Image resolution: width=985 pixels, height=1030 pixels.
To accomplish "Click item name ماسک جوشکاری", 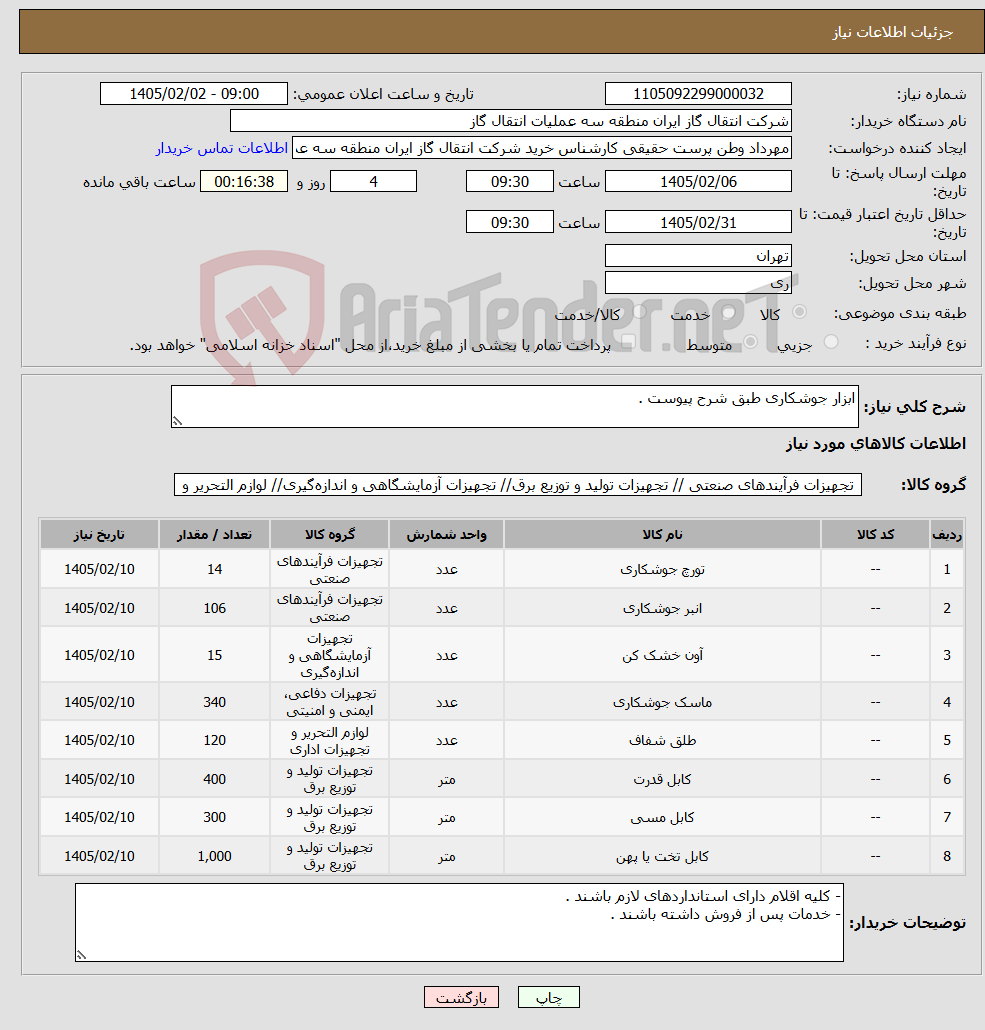I will click(662, 702).
